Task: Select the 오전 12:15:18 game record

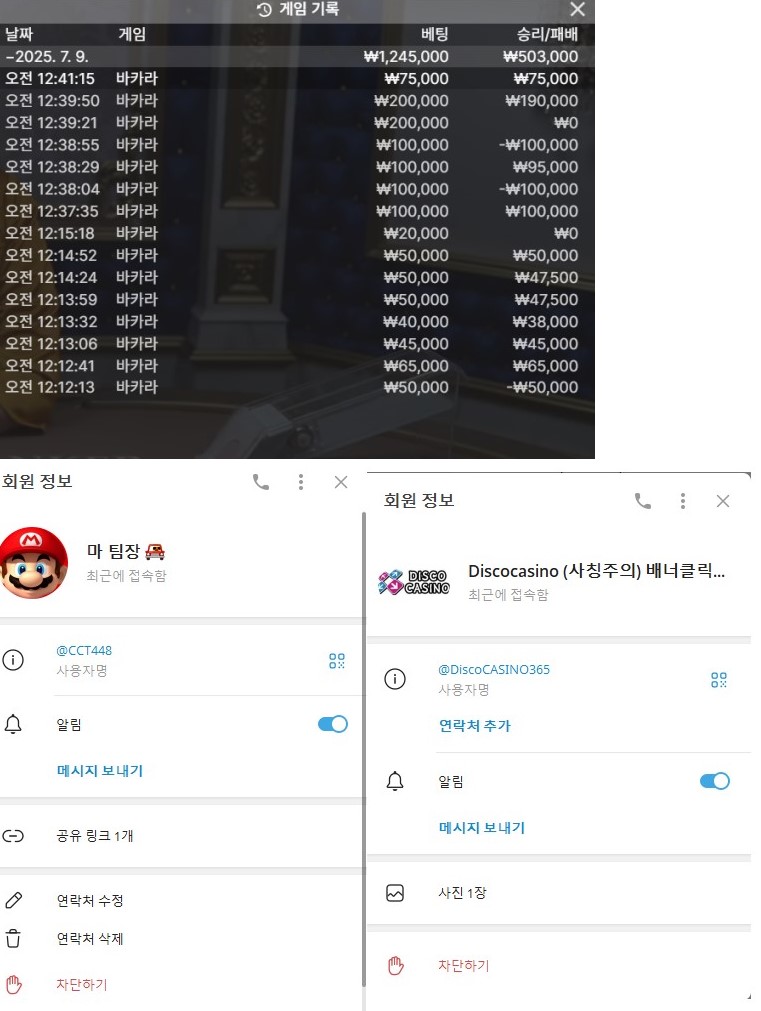Action: [297, 233]
